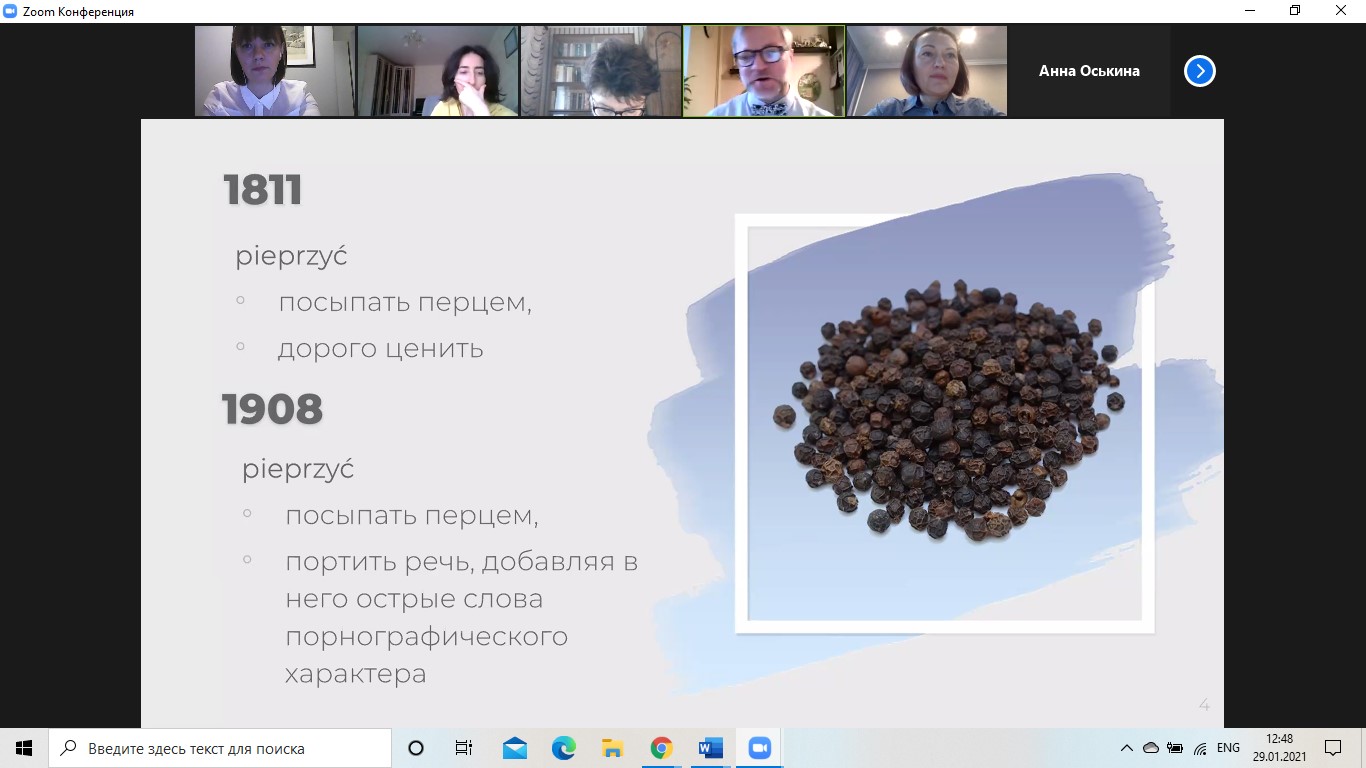This screenshot has width=1366, height=768.
Task: Click slide number 4
Action: click(1204, 705)
